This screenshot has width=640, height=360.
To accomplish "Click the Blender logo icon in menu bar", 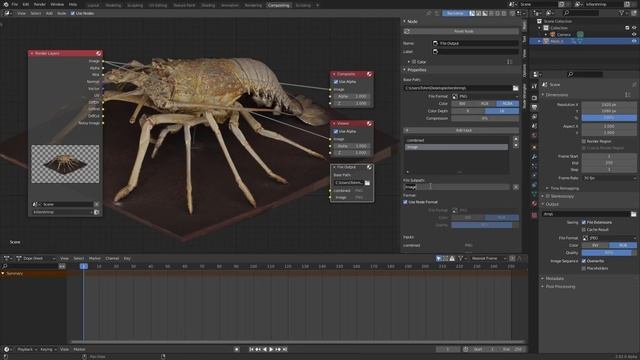I will (x=6, y=4).
